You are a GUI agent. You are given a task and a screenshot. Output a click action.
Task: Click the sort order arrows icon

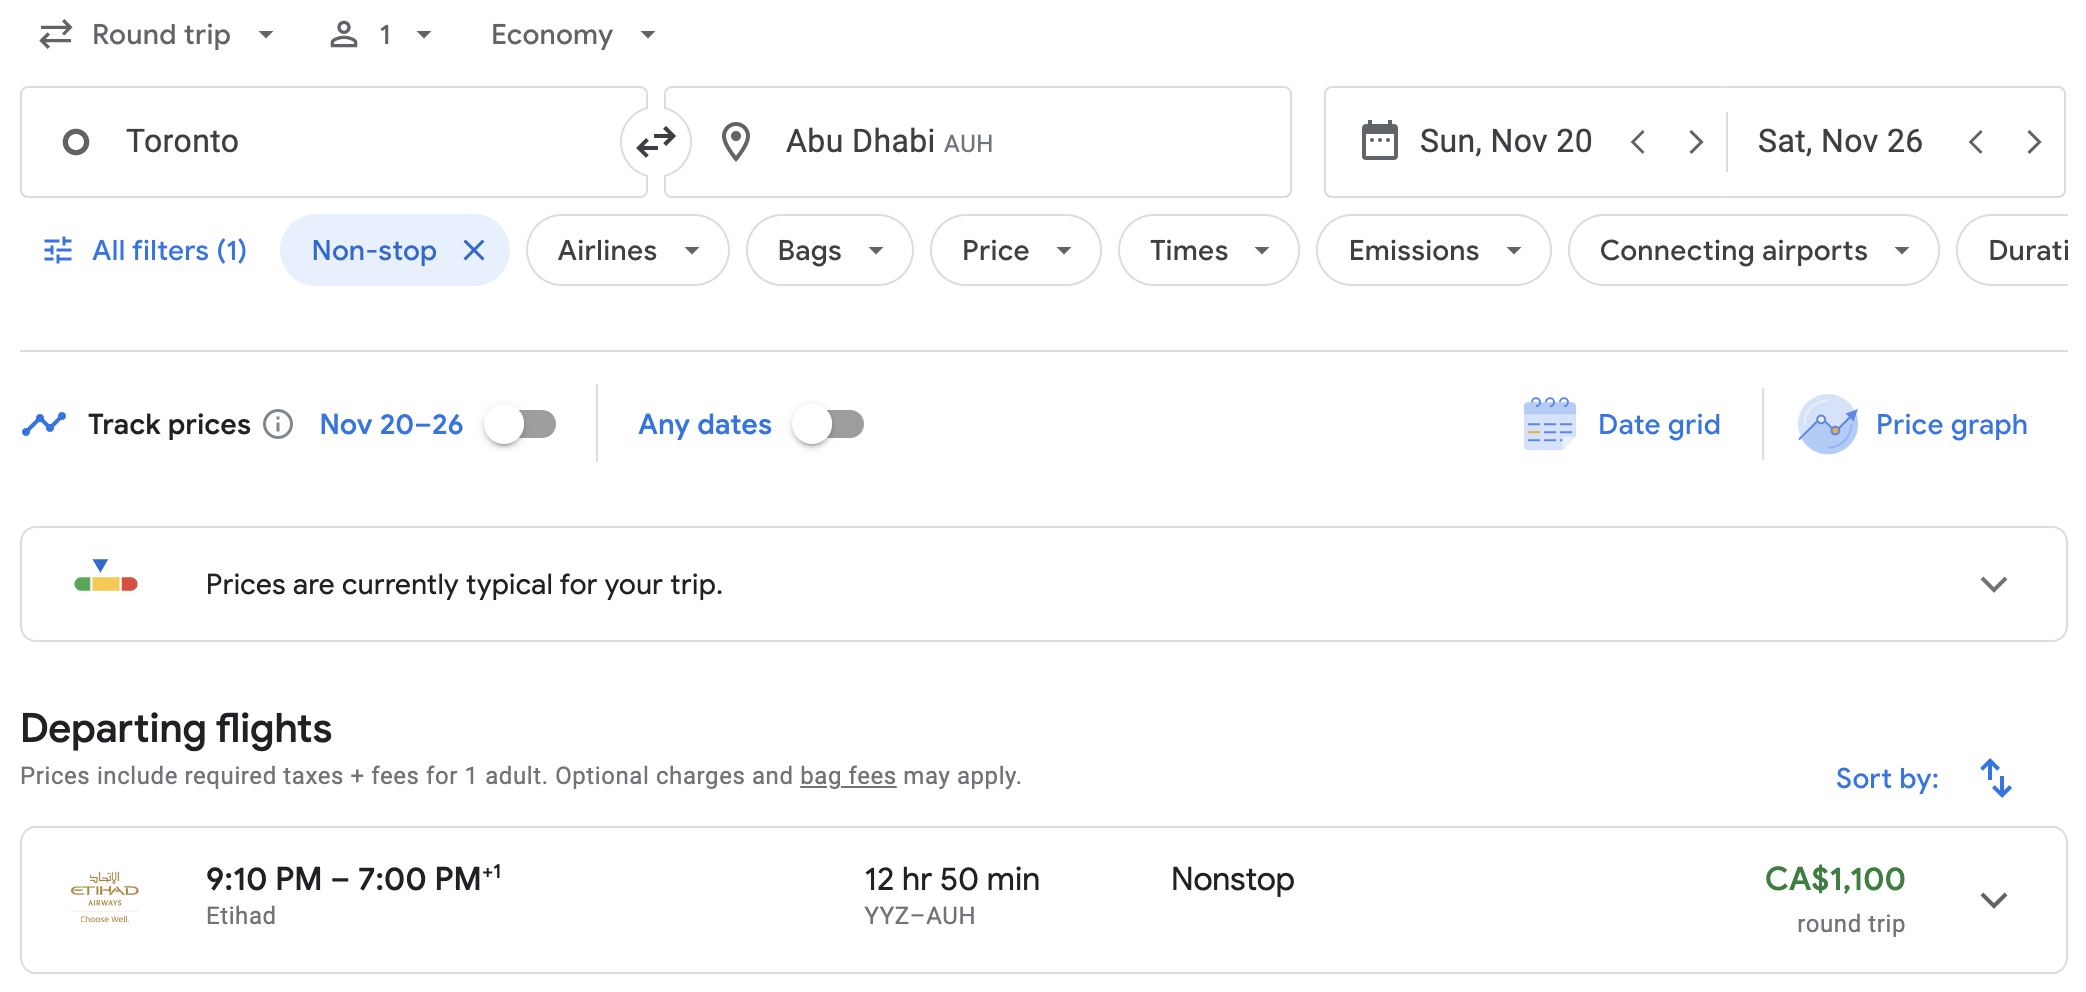[x=1995, y=778]
